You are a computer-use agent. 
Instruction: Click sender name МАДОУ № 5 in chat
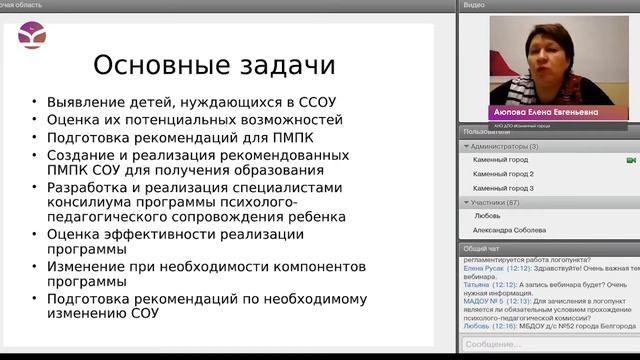click(483, 301)
